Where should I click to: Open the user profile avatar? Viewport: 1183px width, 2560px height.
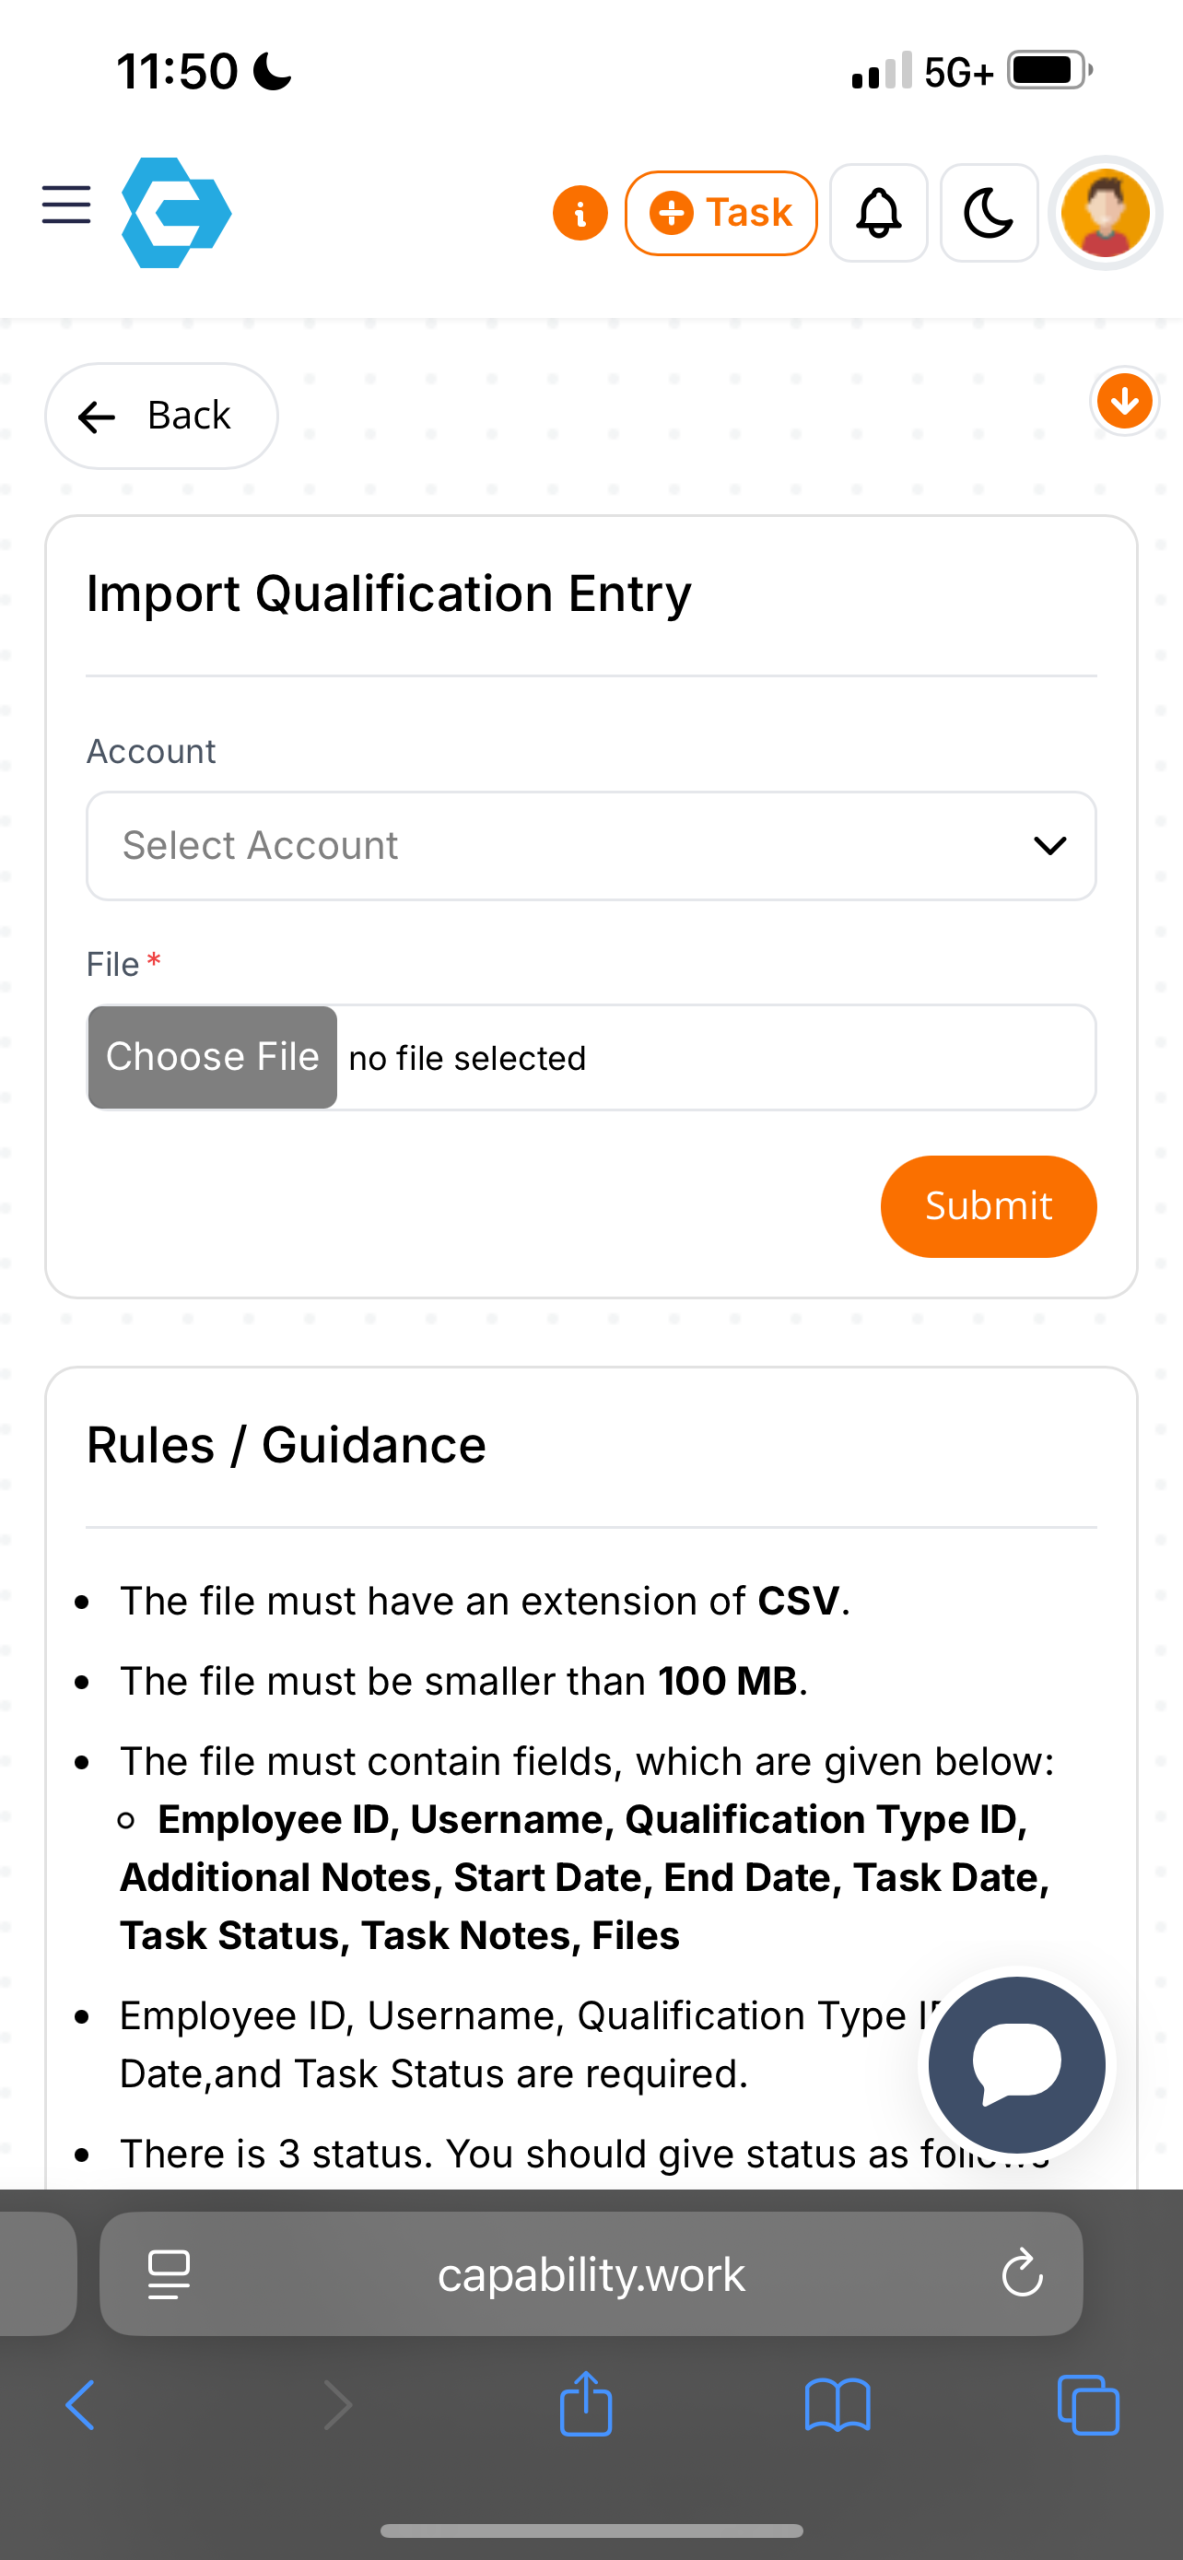click(x=1105, y=213)
